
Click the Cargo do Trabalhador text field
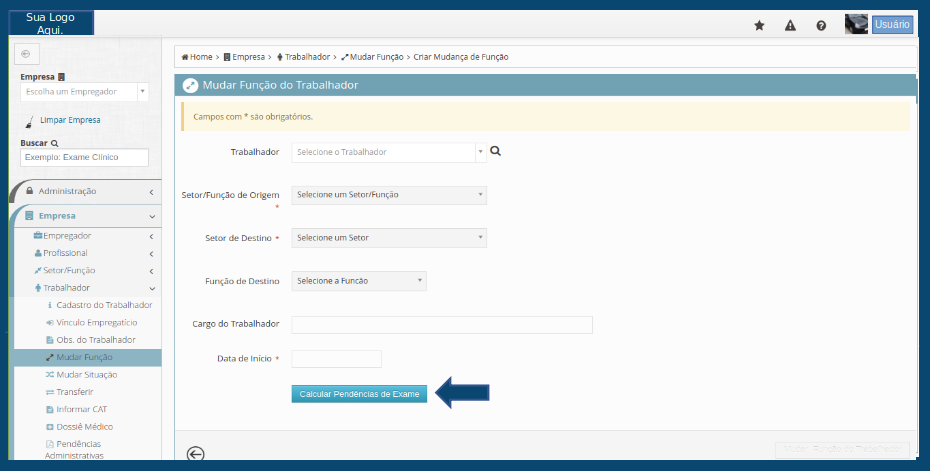[x=442, y=324]
